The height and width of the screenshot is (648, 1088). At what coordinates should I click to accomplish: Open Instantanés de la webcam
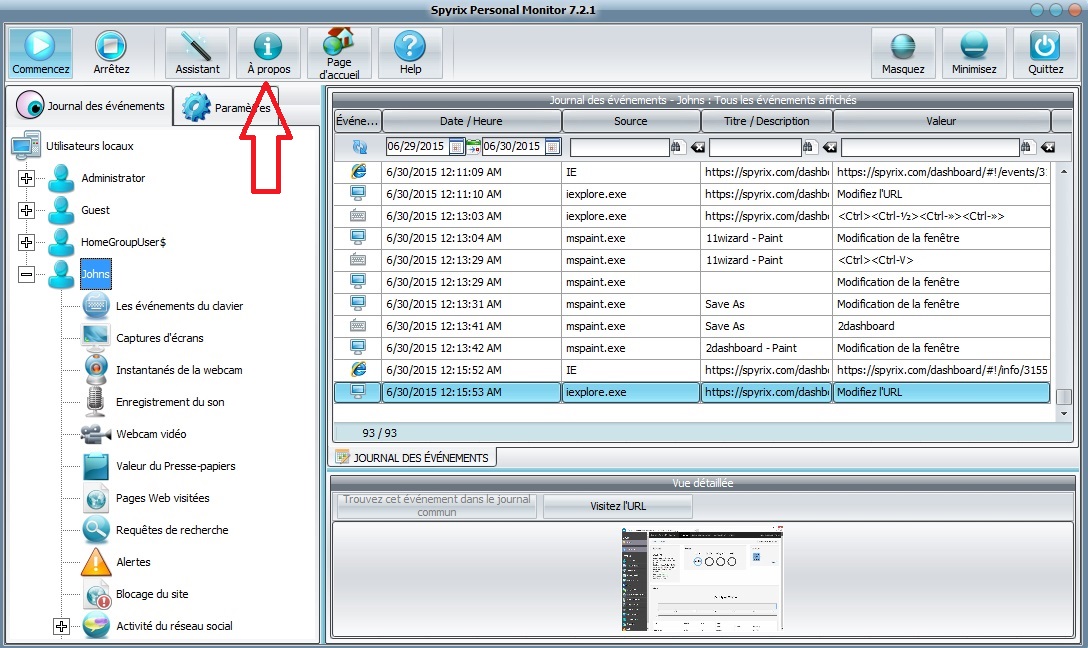[x=179, y=370]
